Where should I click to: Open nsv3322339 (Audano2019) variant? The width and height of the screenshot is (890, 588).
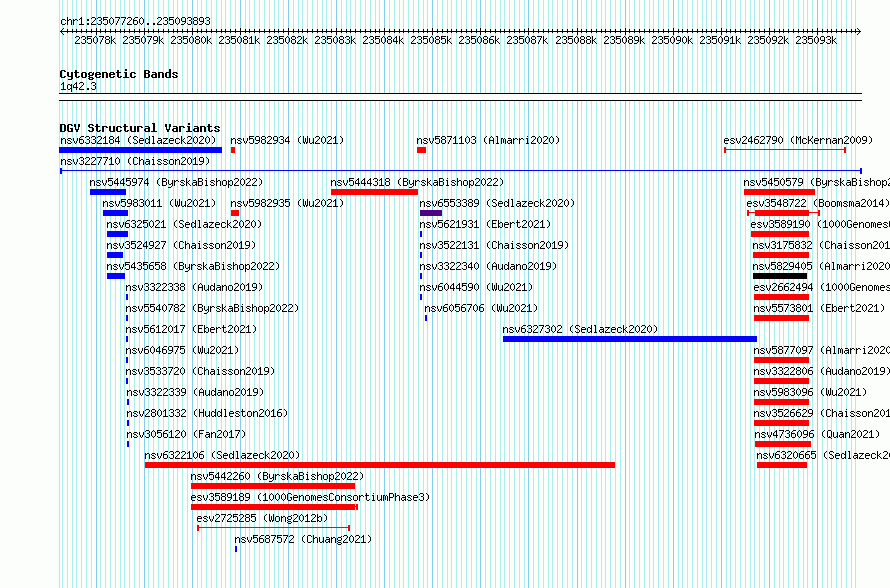195,392
